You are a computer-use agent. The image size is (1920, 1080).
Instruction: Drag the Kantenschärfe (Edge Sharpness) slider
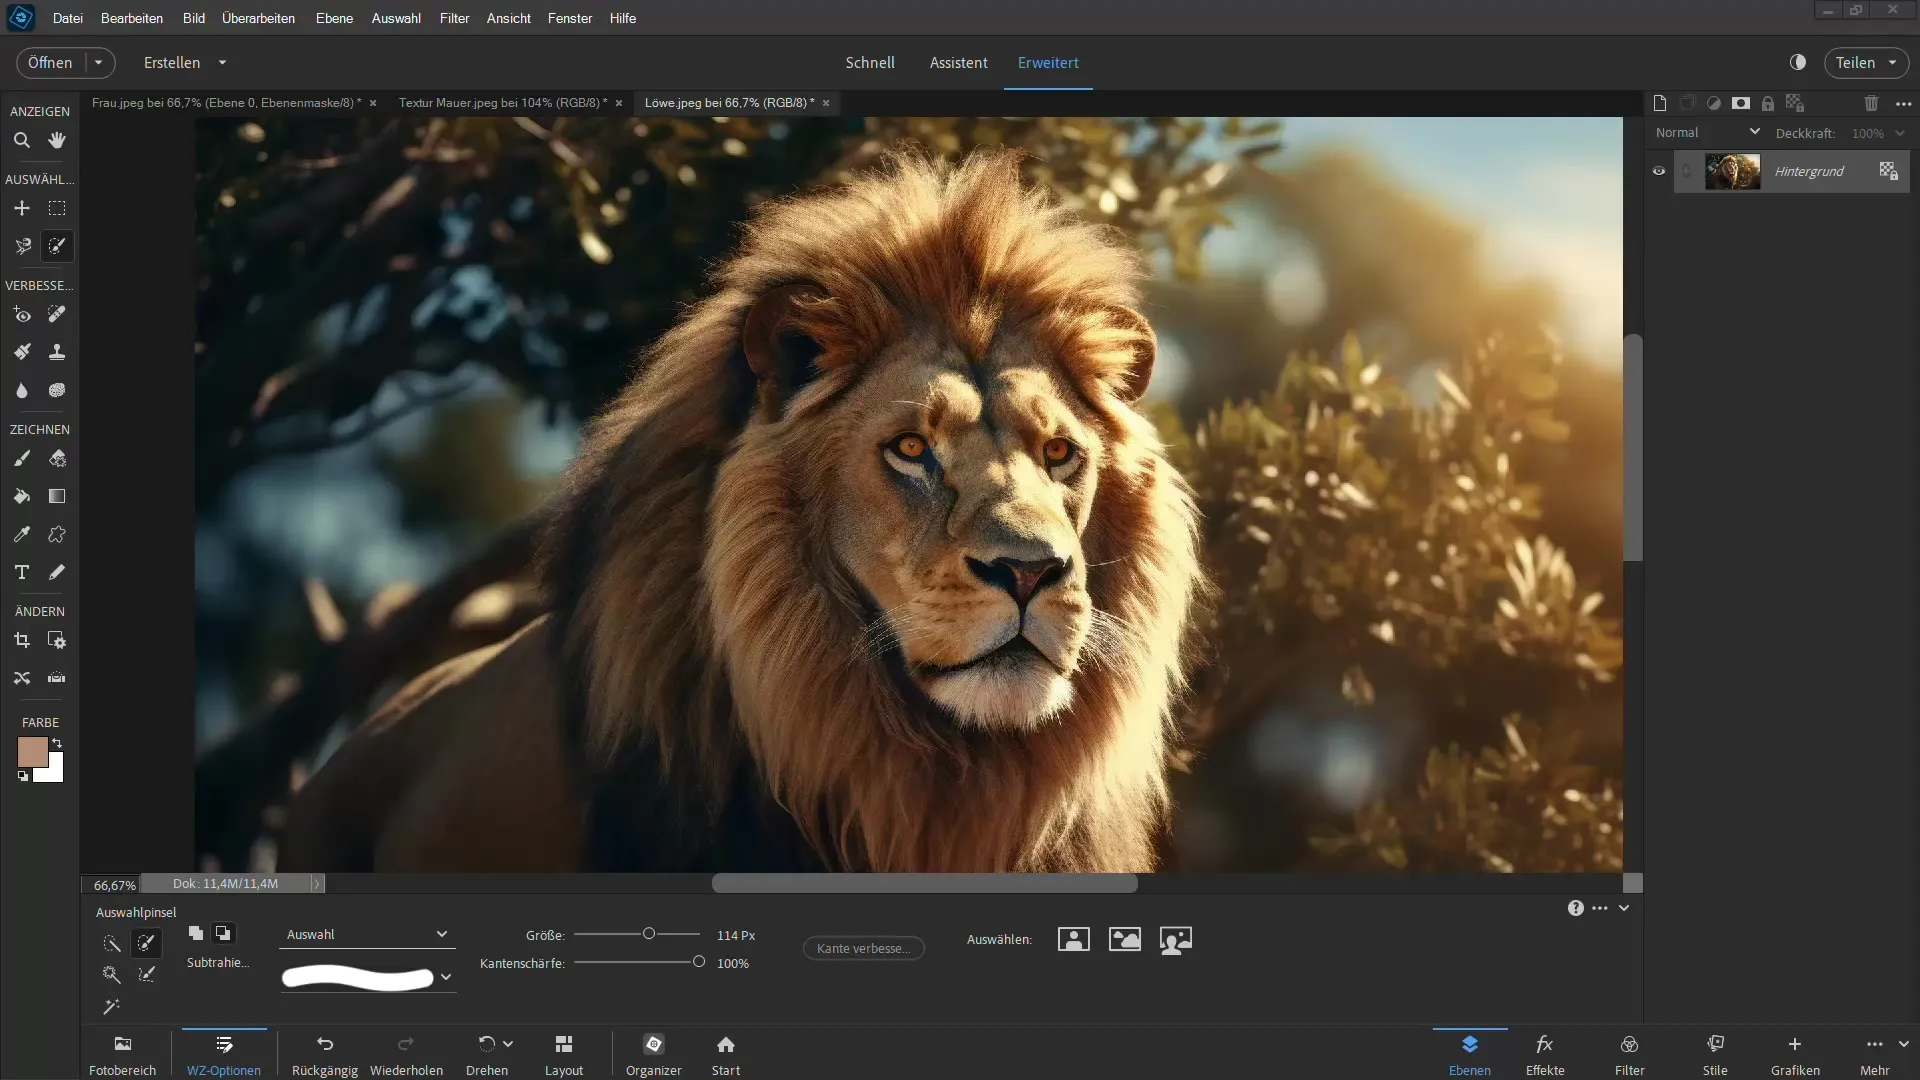(x=698, y=961)
